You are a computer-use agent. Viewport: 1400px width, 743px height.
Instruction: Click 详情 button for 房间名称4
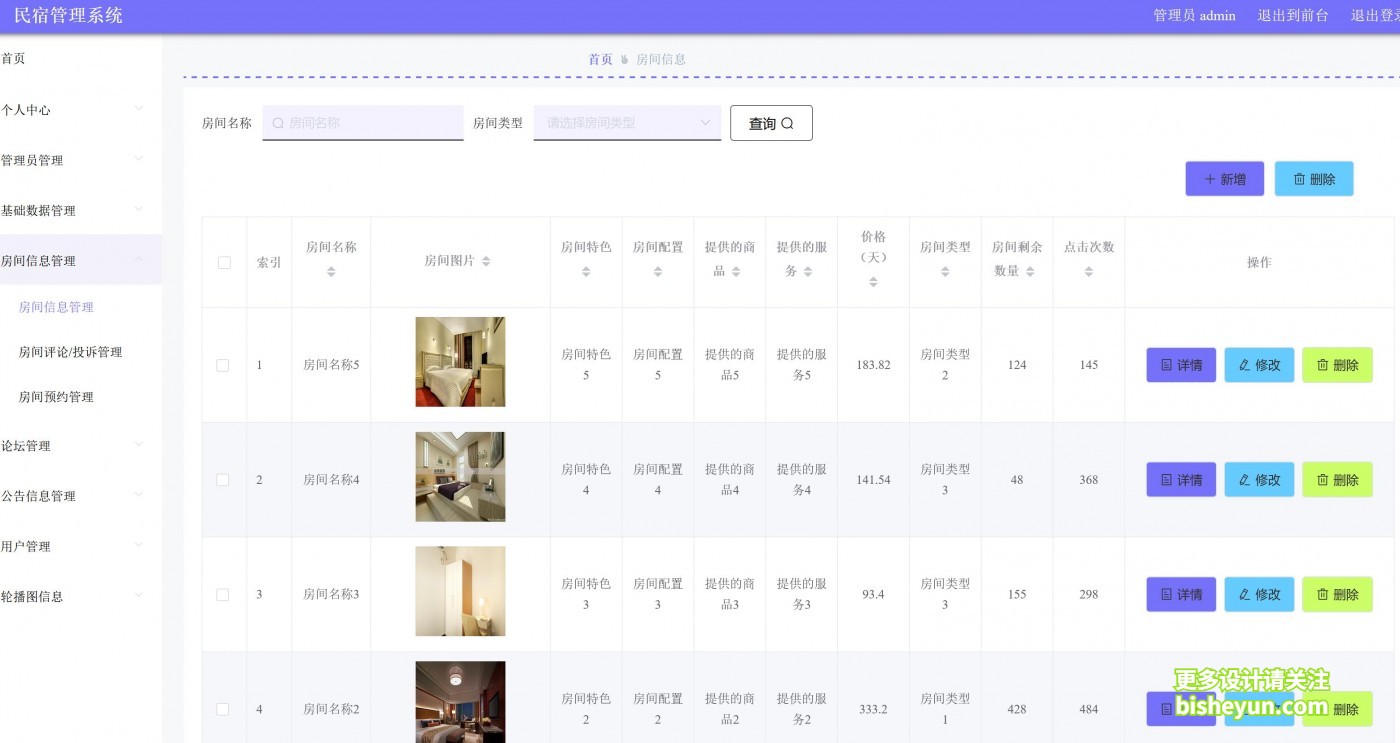click(1181, 480)
